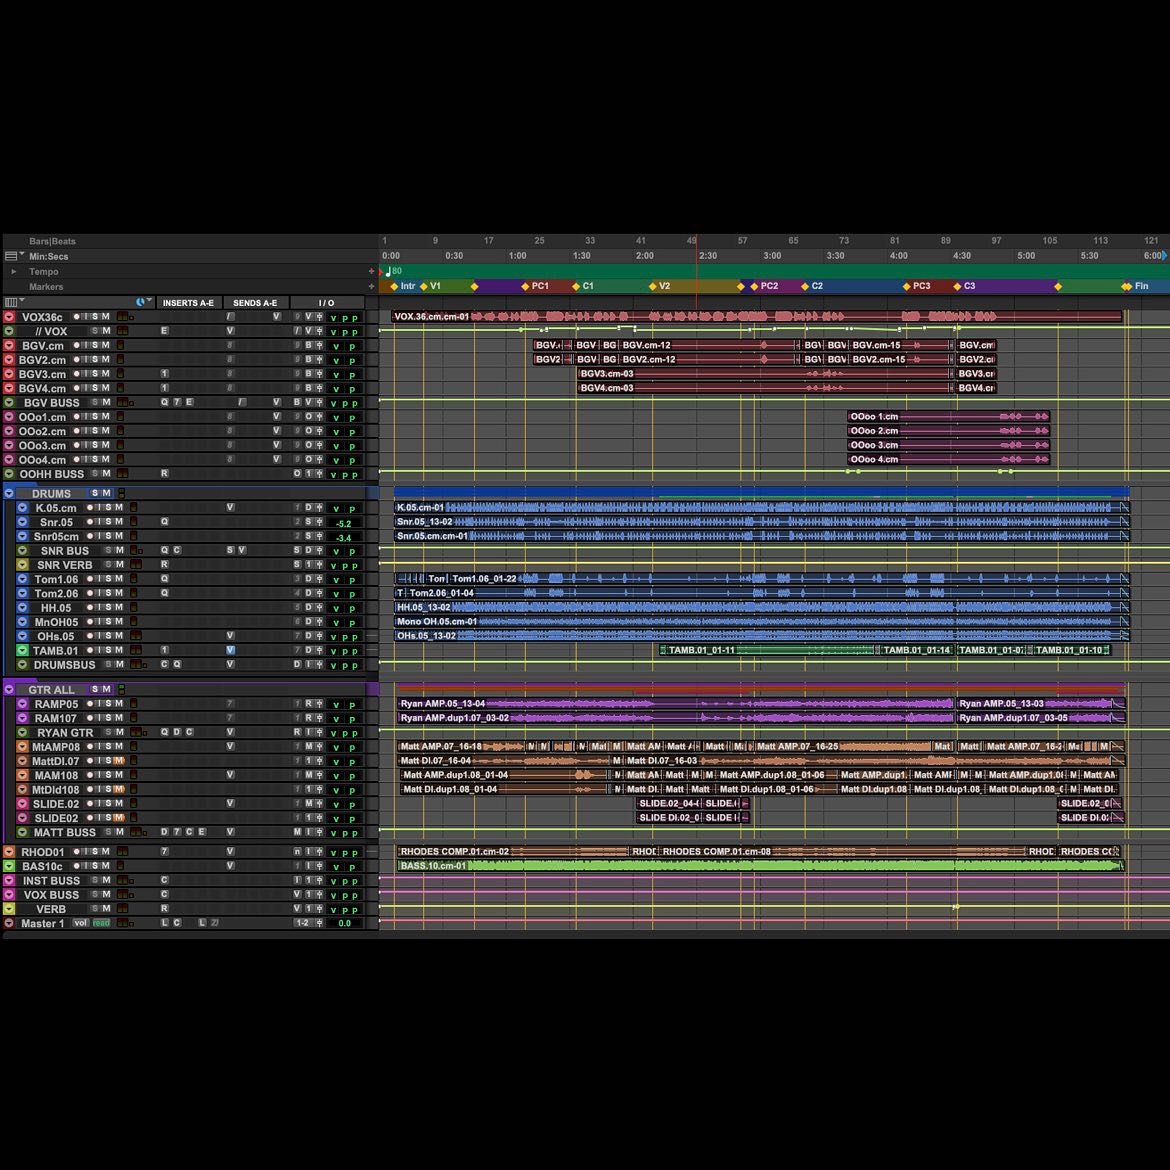Viewport: 1170px width, 1170px height.
Task: Open insert 7 on the RHOD01 track
Action: coord(164,851)
